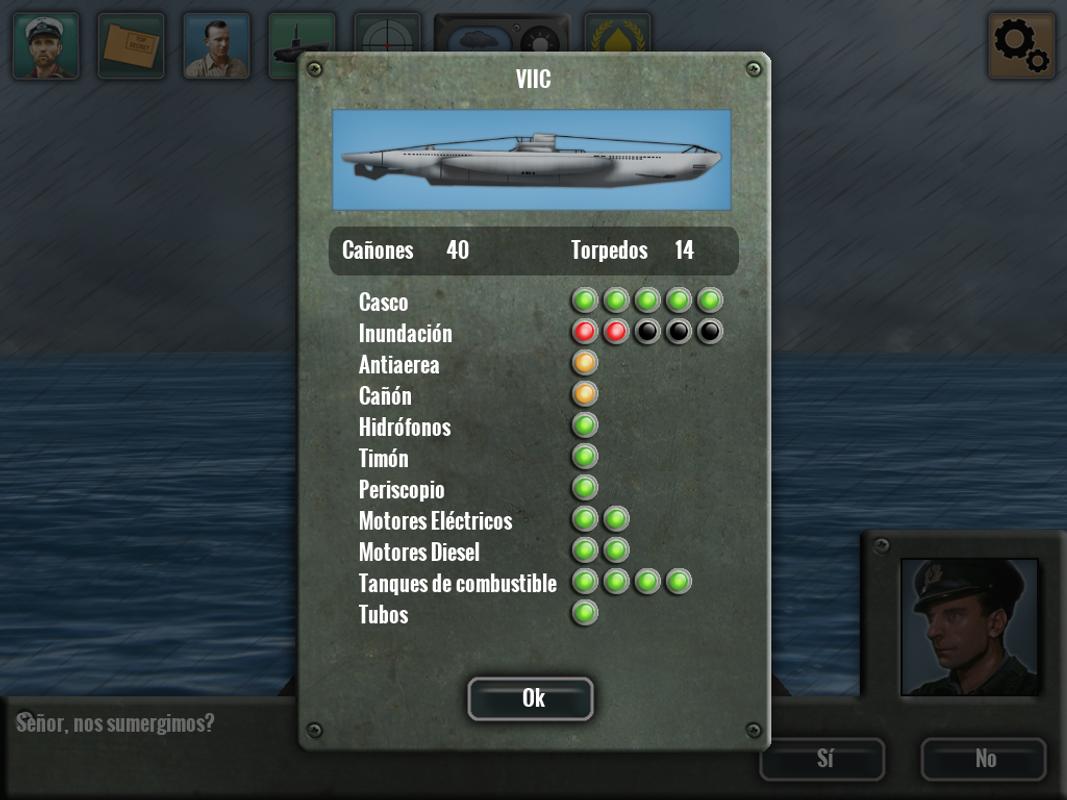Click the orange Antiaerea status light

point(585,363)
